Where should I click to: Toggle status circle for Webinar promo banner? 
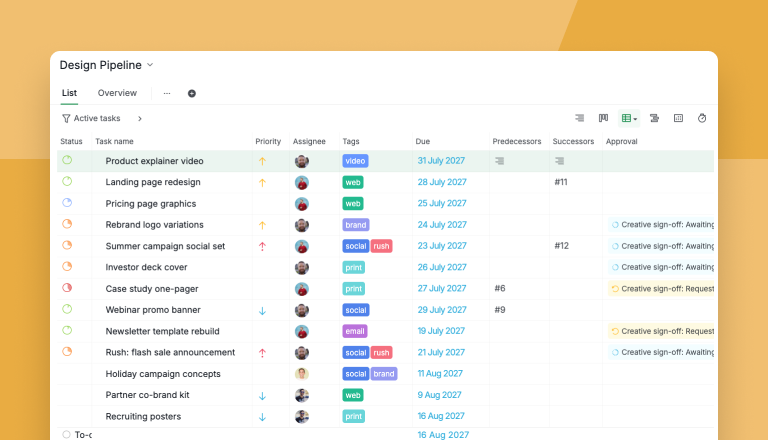click(67, 309)
